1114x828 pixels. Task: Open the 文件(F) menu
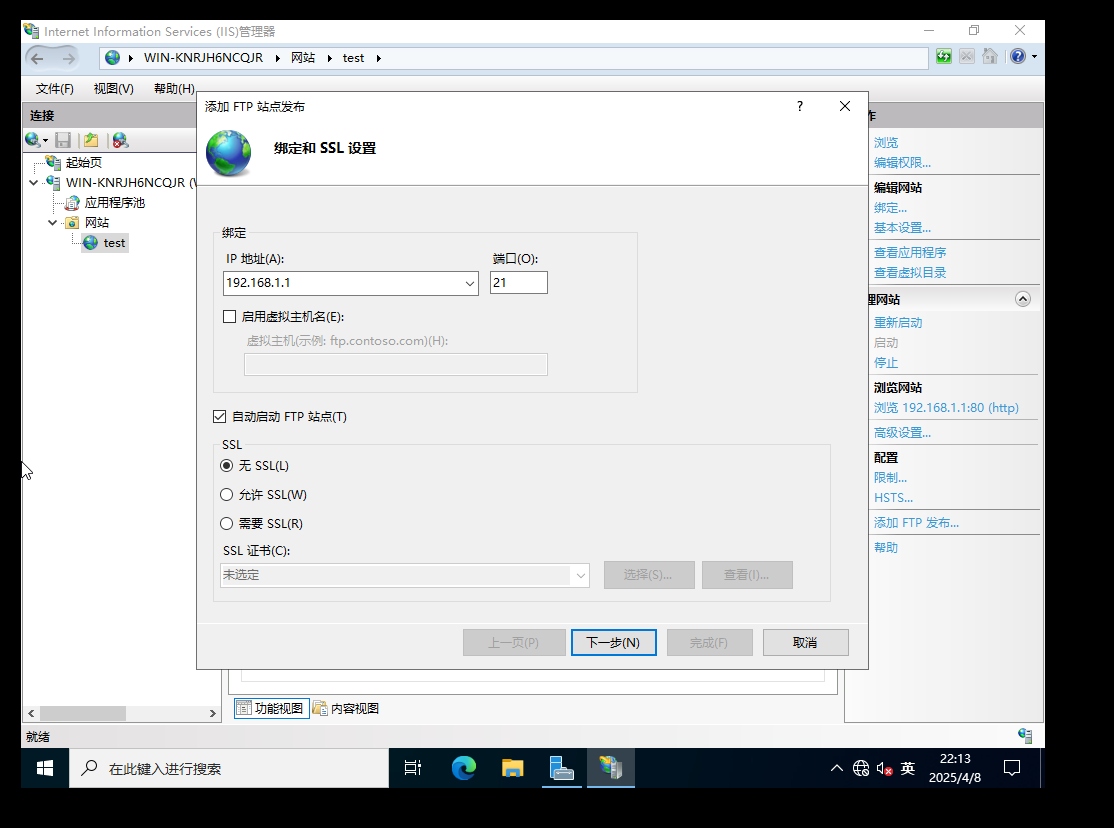click(55, 88)
